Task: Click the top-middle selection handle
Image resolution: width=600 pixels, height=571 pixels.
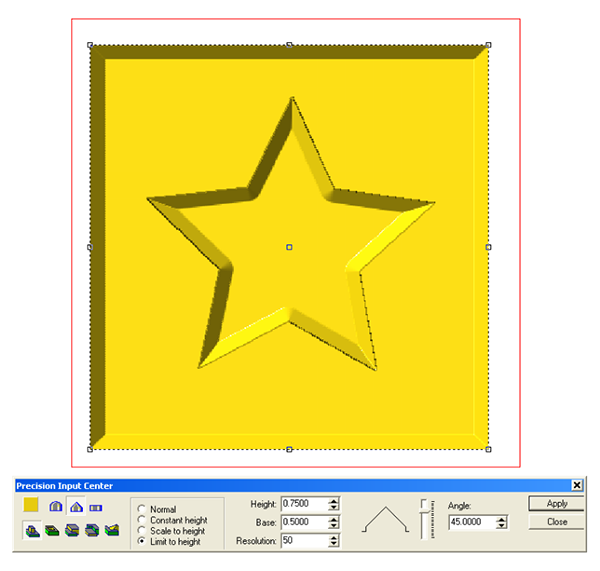Action: [x=289, y=45]
